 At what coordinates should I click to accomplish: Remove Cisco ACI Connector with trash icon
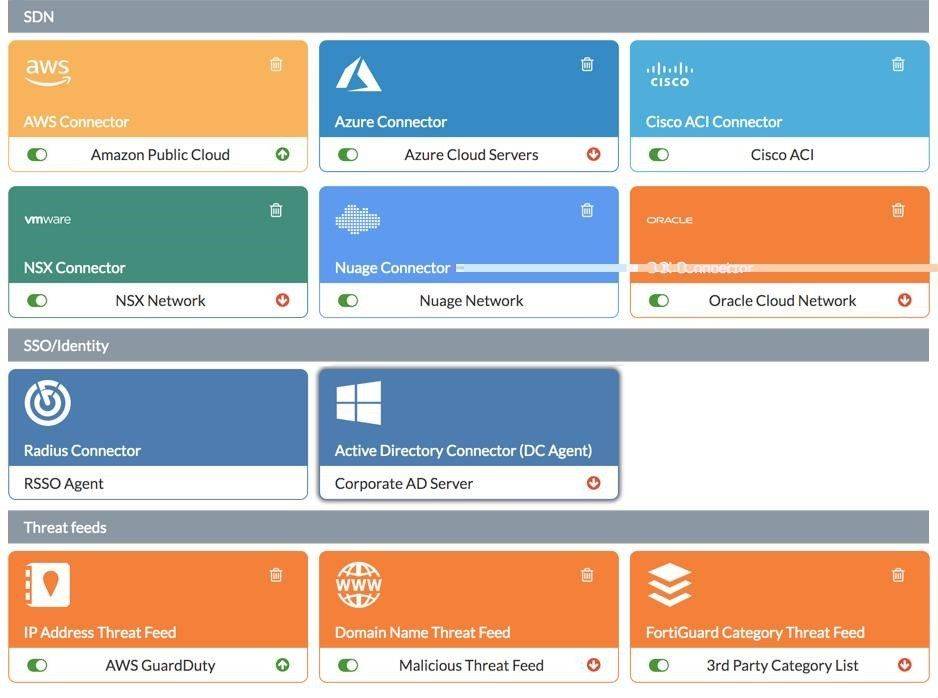coord(898,64)
